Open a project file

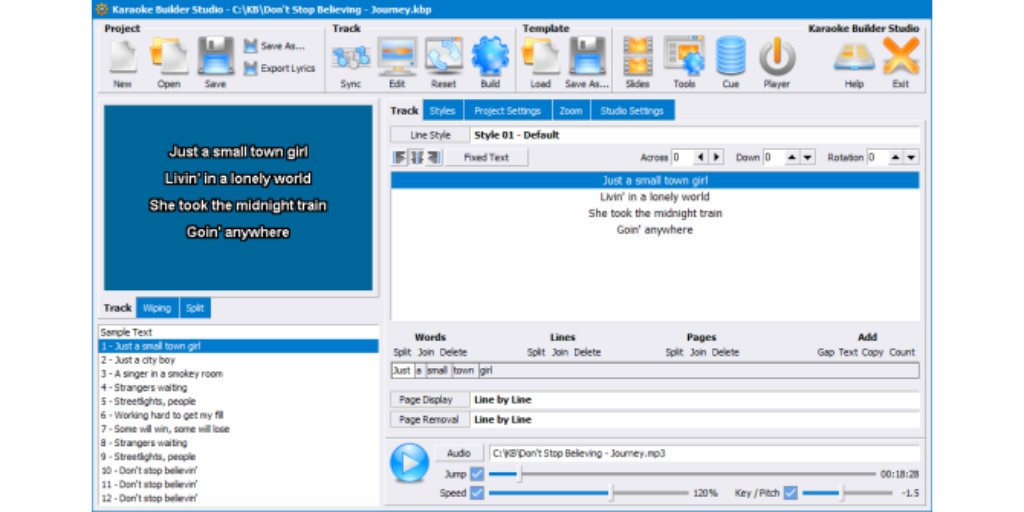coord(168,64)
